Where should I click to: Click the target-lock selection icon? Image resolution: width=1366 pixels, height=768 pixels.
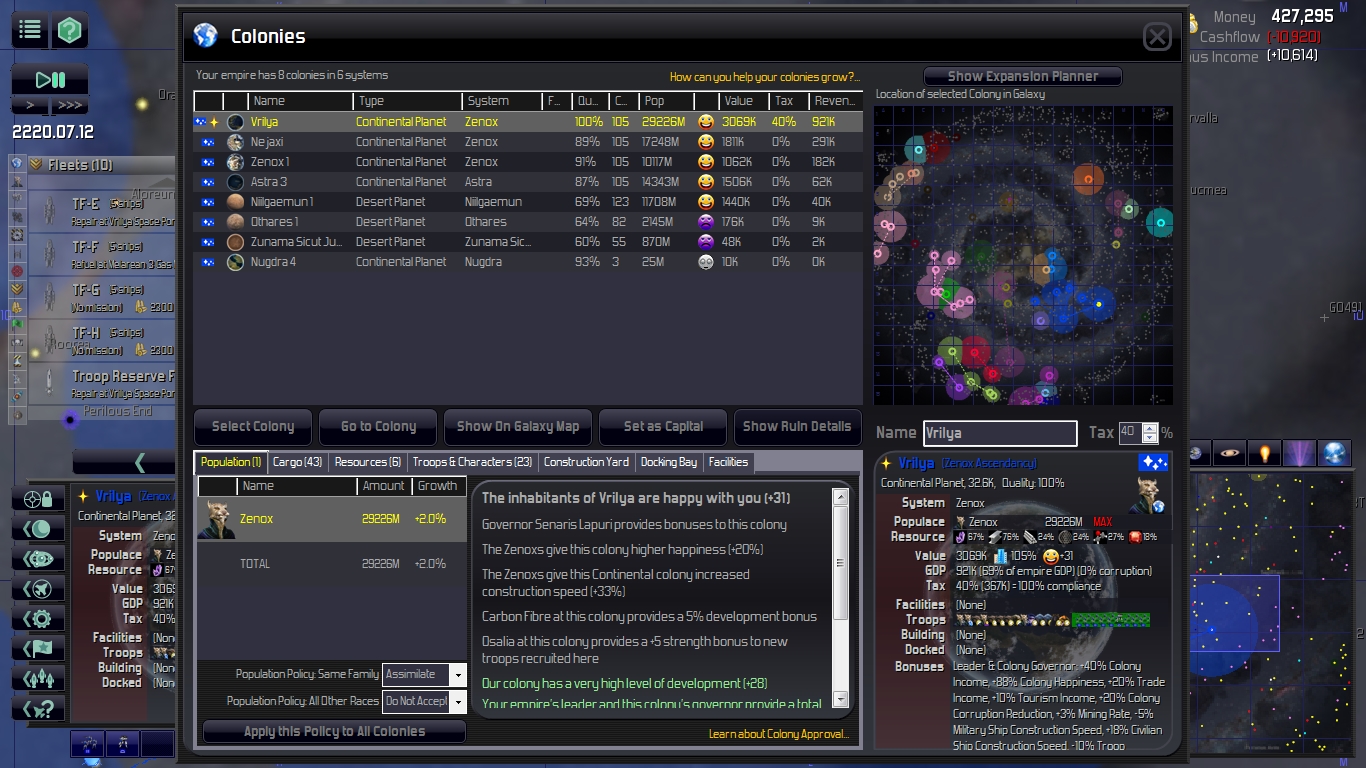tap(39, 498)
